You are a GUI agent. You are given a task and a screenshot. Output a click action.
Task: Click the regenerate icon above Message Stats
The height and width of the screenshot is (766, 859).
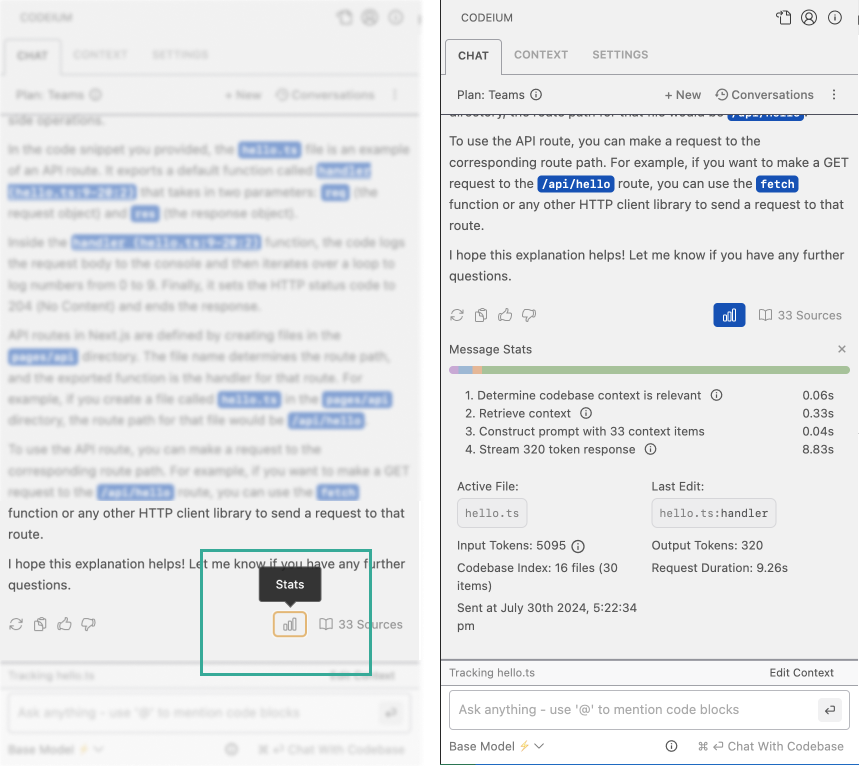click(x=457, y=315)
